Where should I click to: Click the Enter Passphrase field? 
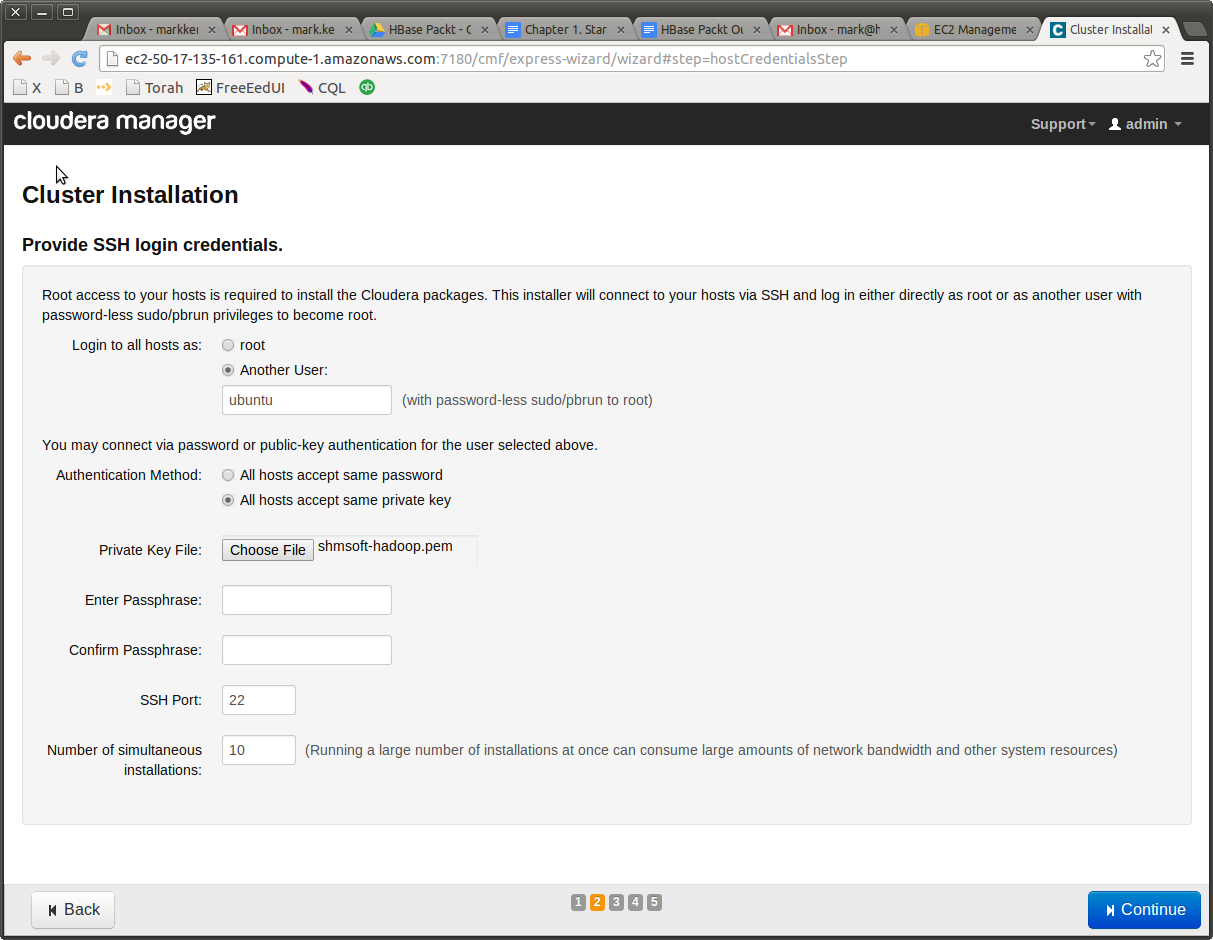tap(307, 600)
